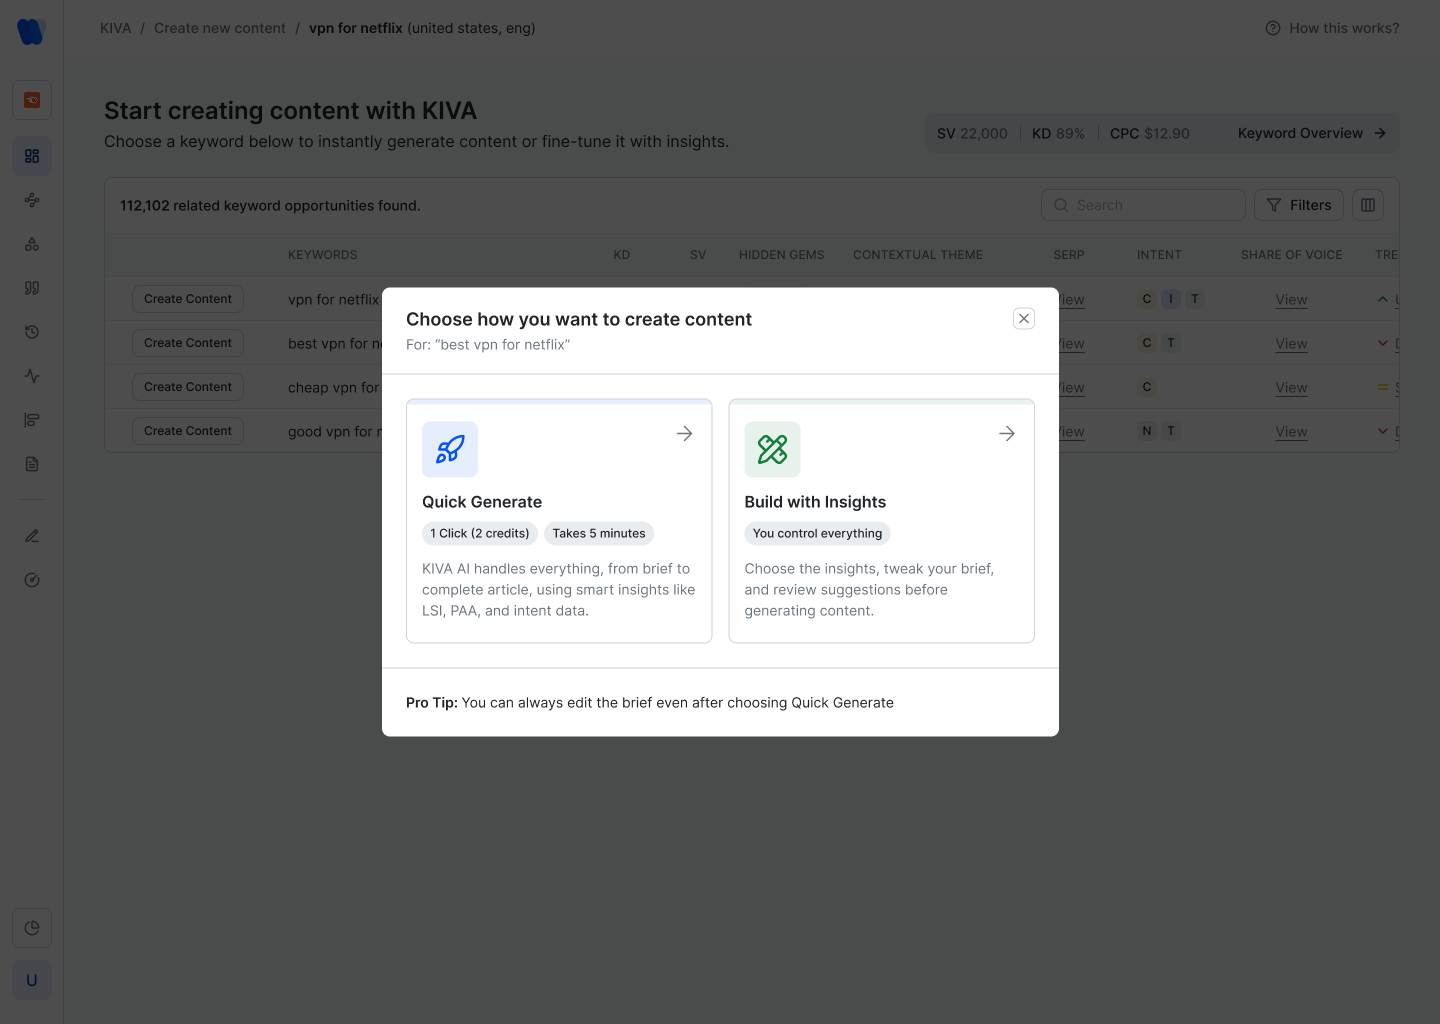Click Create Content for best vpn row
Viewport: 1440px width, 1024px height.
coord(188,343)
